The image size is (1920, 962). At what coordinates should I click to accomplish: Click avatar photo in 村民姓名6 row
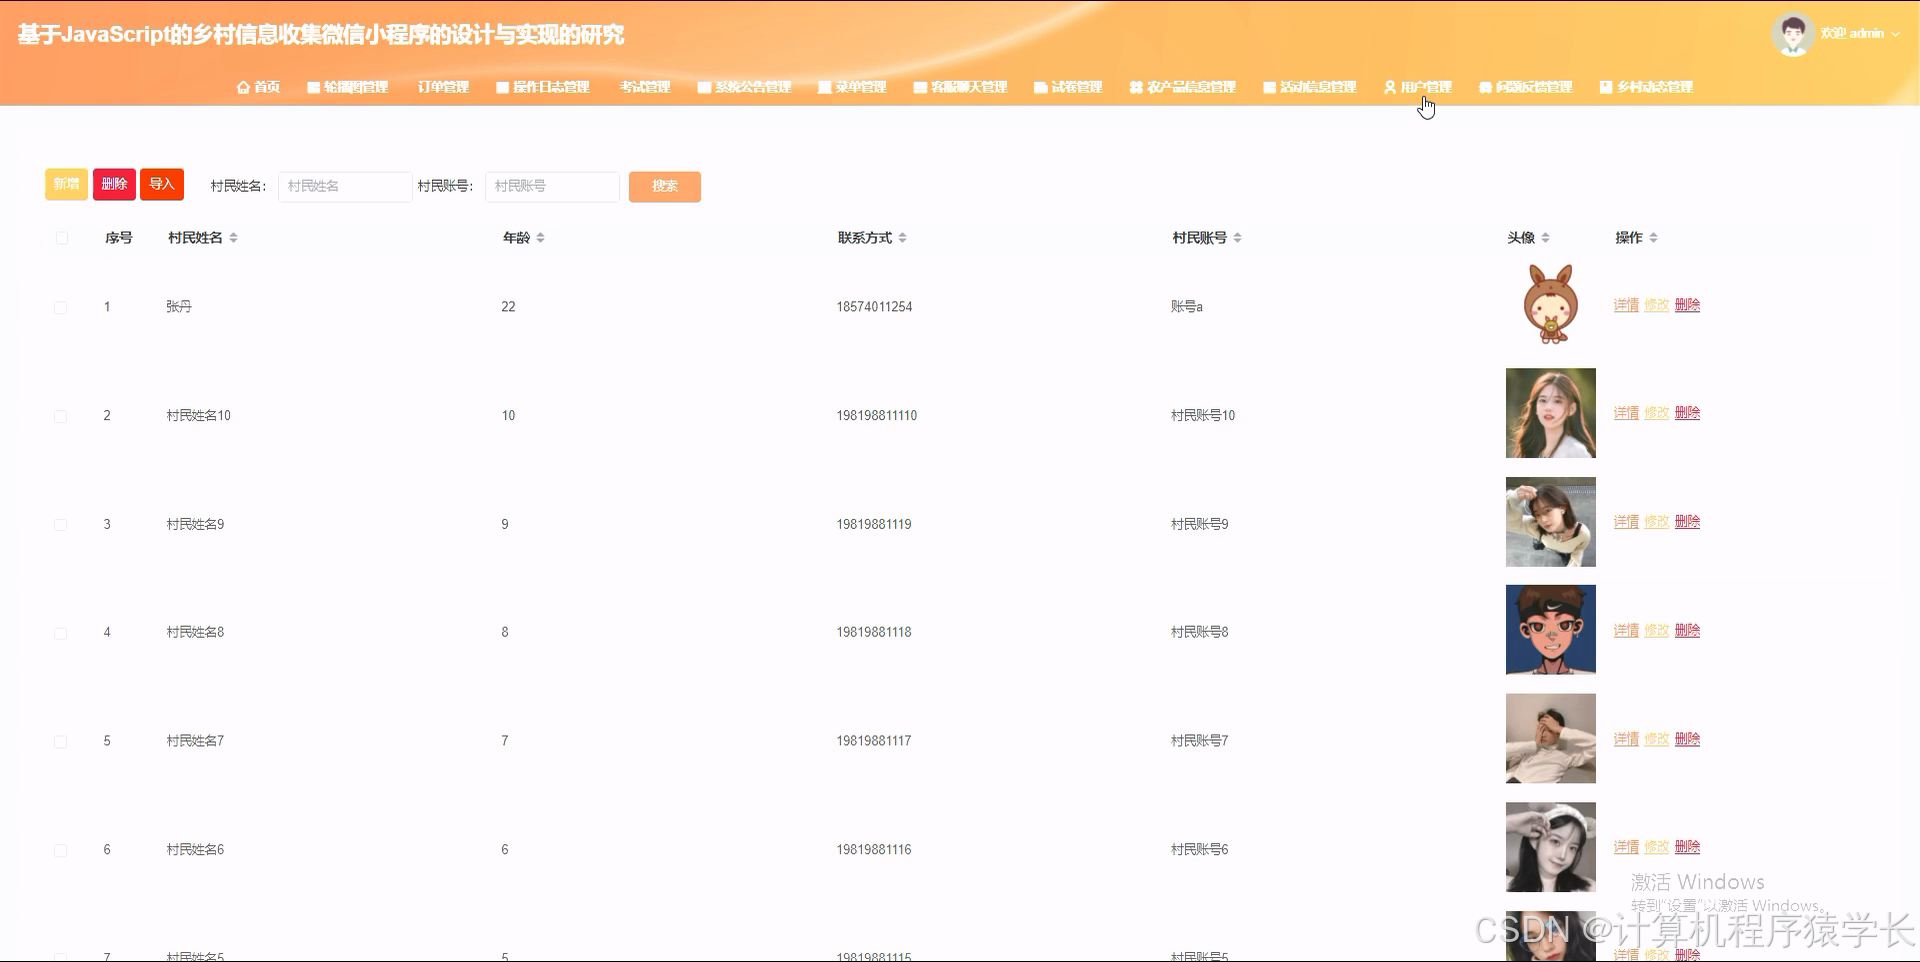[1551, 847]
